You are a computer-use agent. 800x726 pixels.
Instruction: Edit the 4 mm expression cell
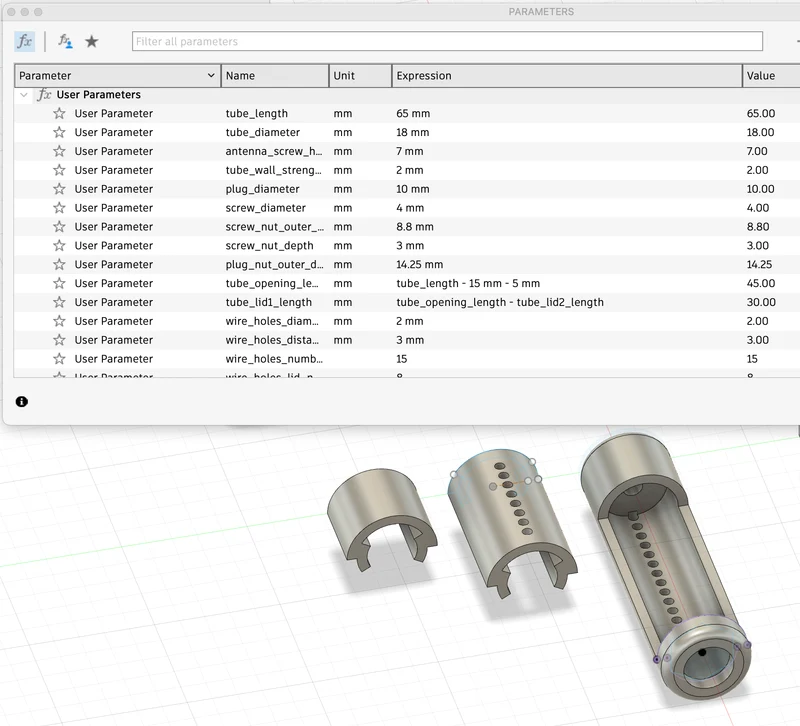tap(410, 208)
